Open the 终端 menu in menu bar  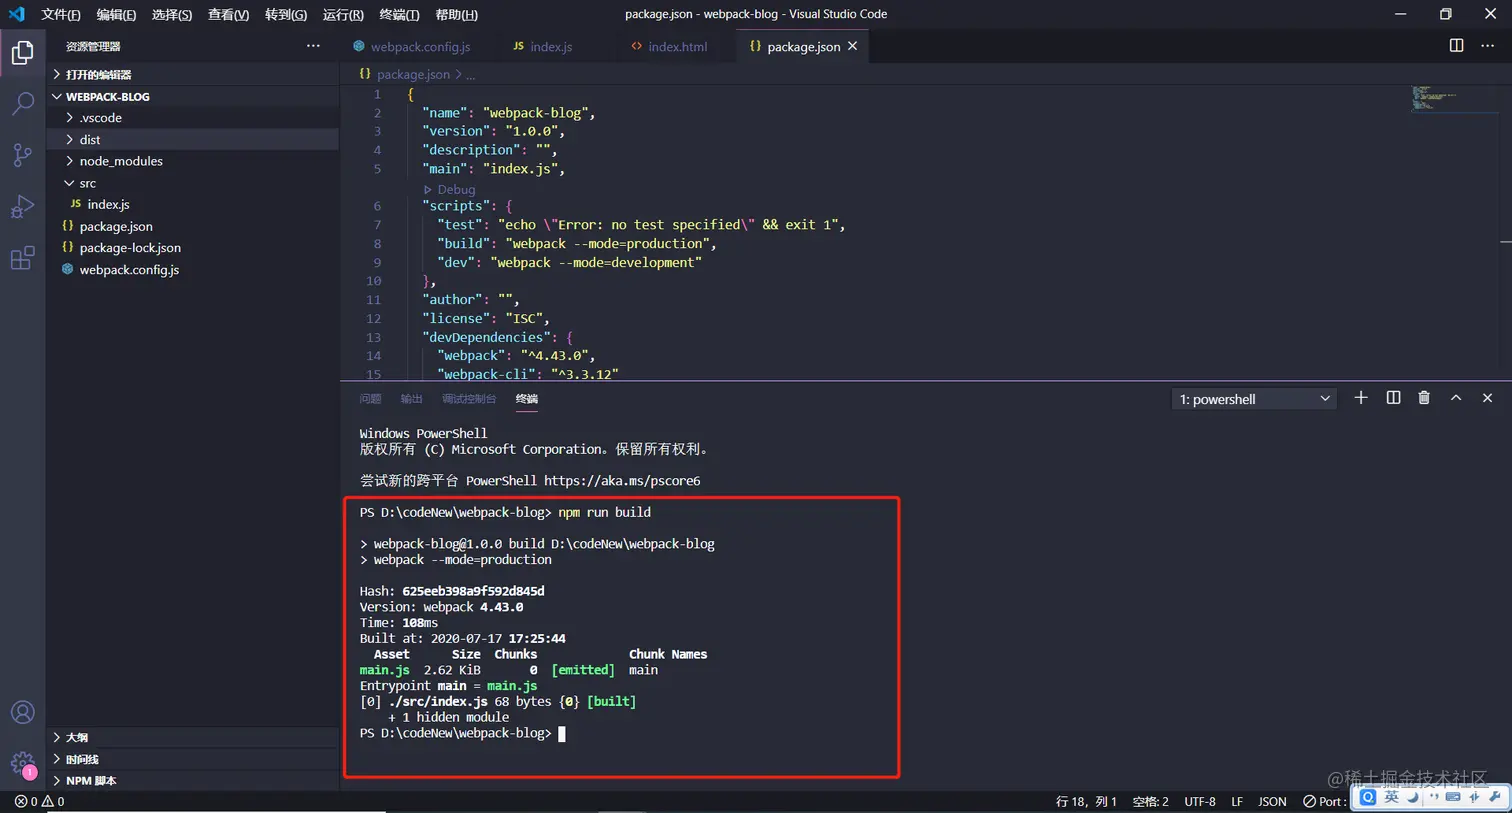click(399, 14)
